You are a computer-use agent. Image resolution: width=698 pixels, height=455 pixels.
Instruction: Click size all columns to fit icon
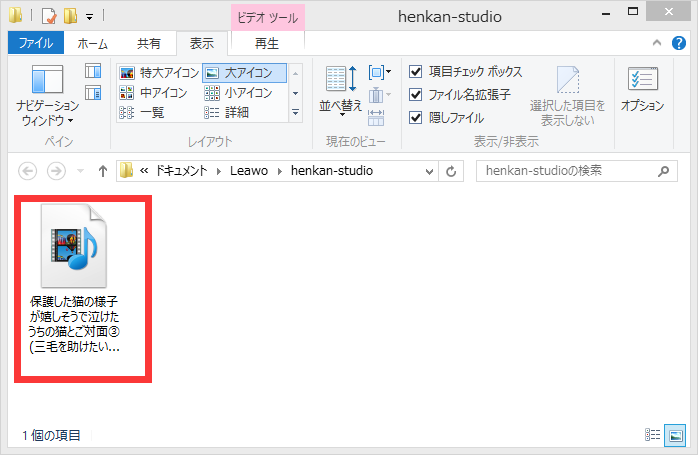point(376,118)
